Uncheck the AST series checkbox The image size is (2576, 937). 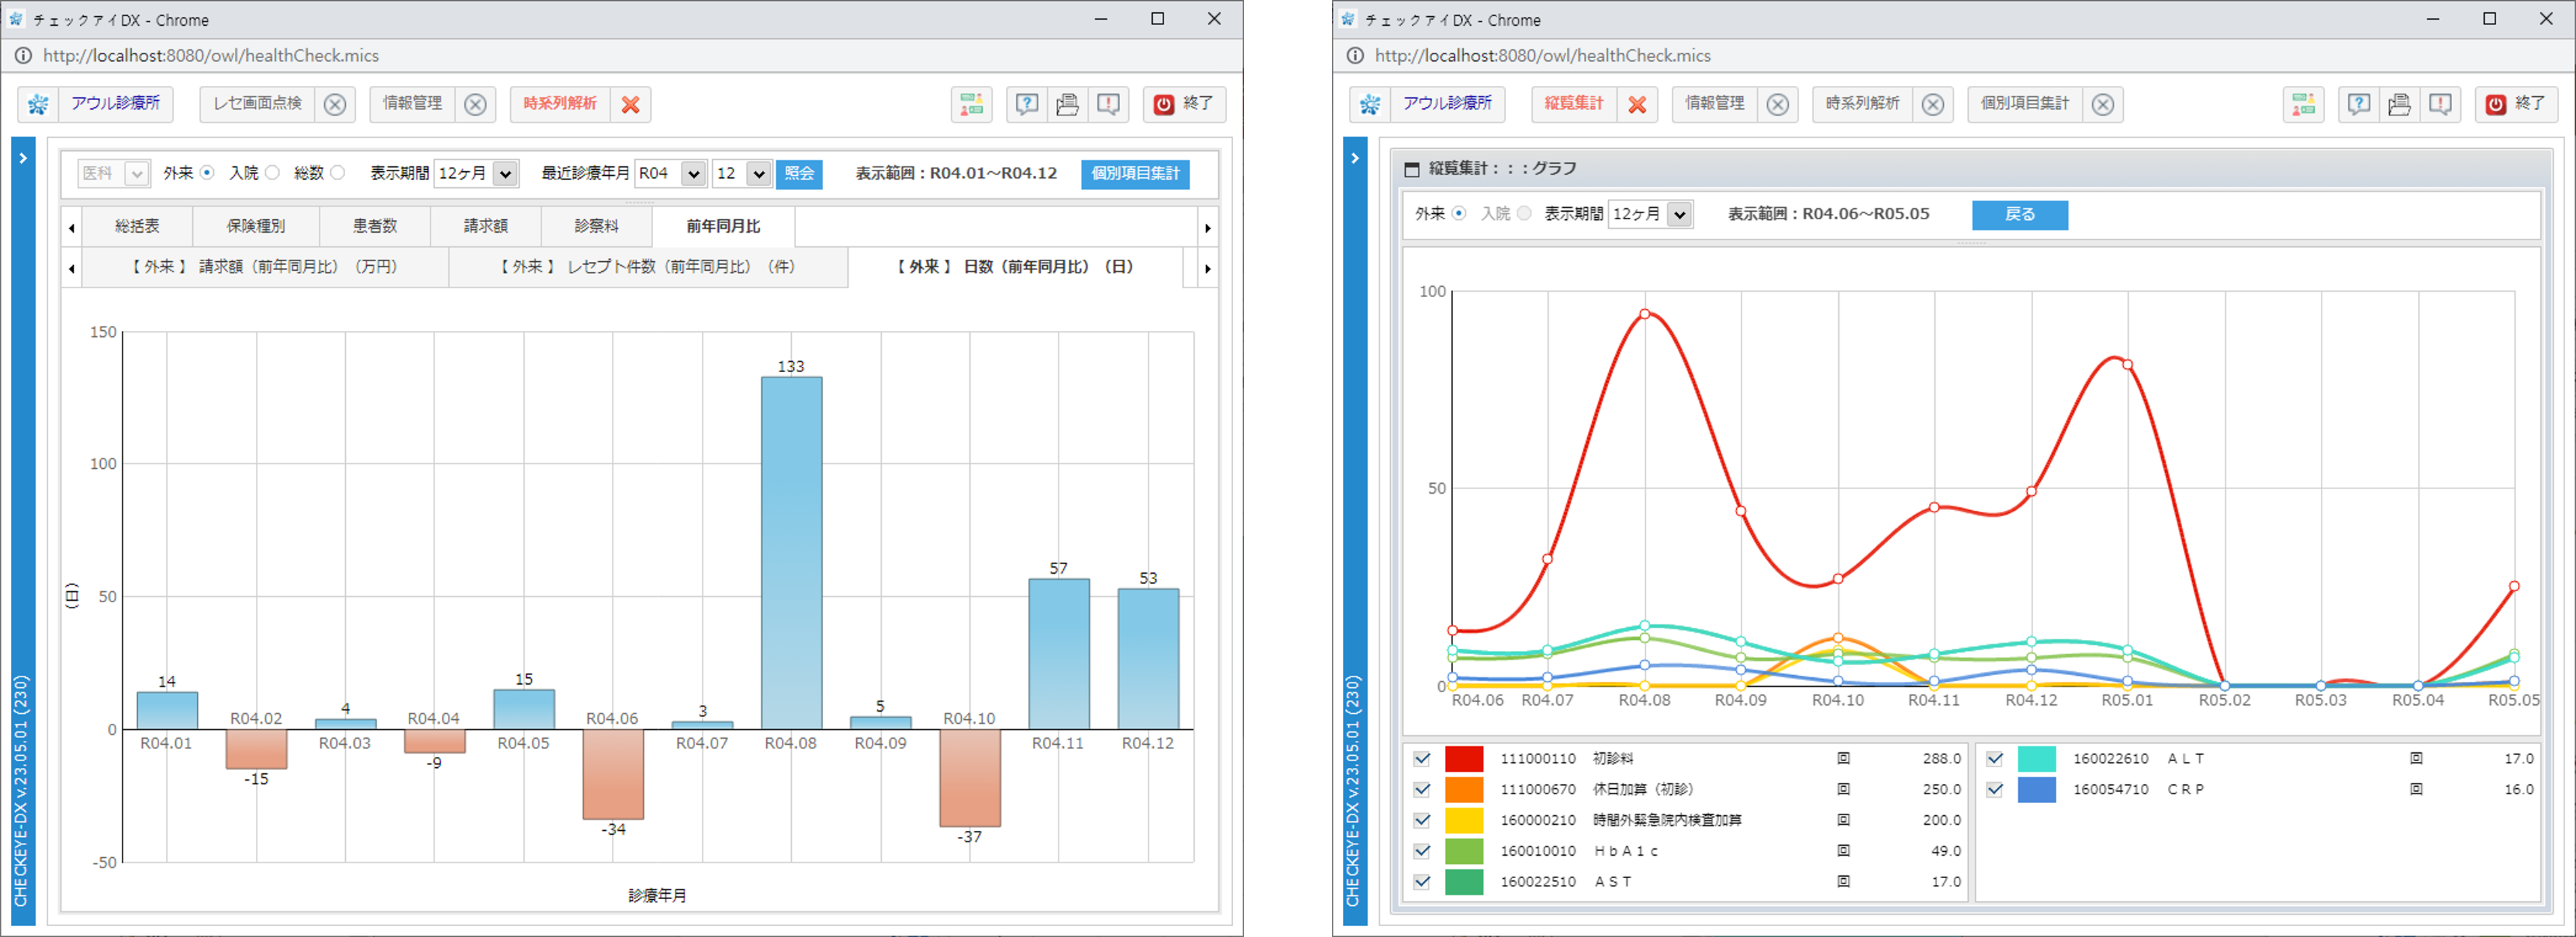1422,882
